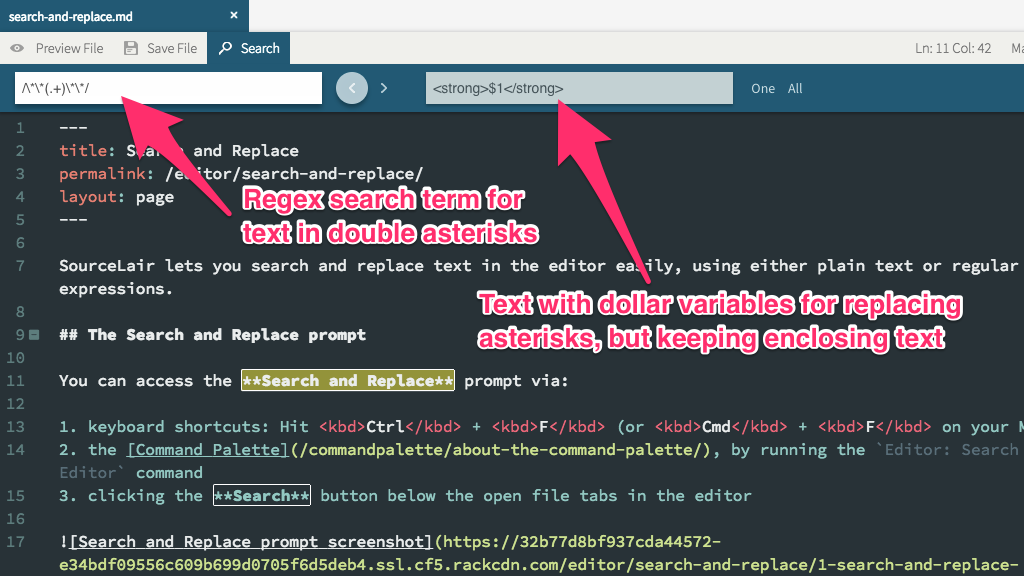Replace all occurrences using the All button
1024x576 pixels.
click(x=795, y=88)
